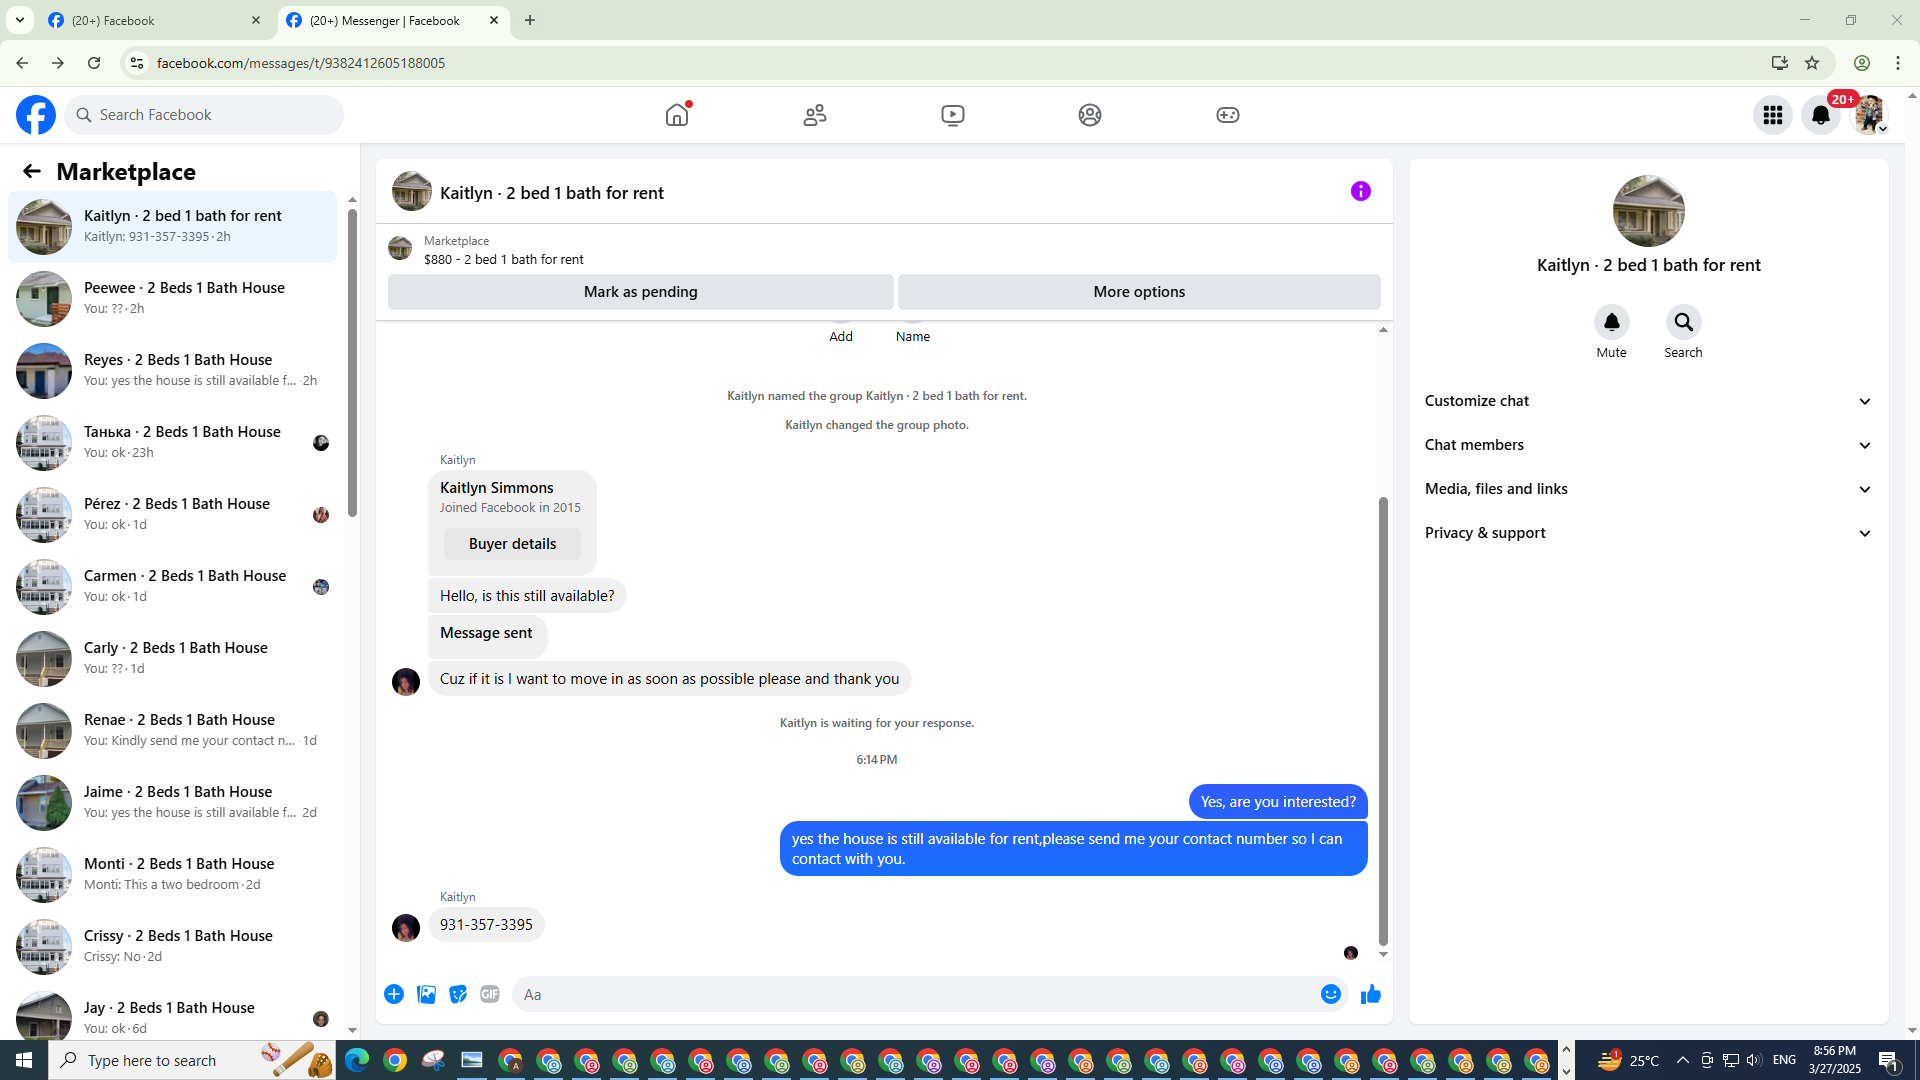Open the Crissy conversation
The height and width of the screenshot is (1080, 1920).
pyautogui.click(x=173, y=946)
